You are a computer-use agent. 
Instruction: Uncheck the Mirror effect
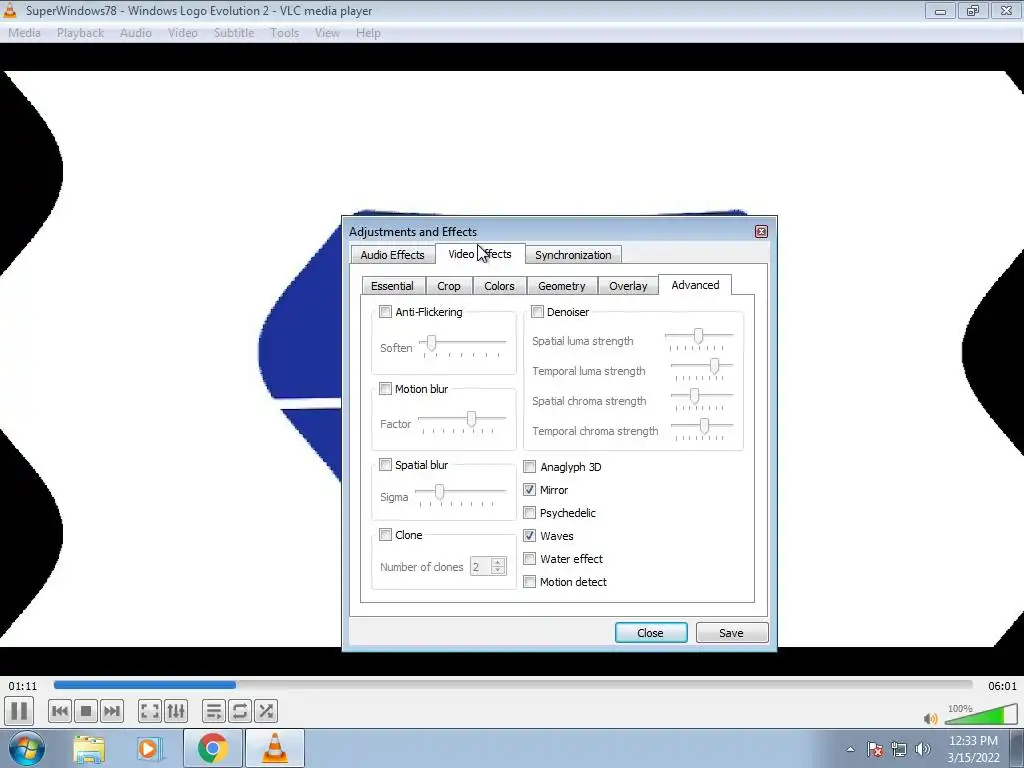(530, 489)
